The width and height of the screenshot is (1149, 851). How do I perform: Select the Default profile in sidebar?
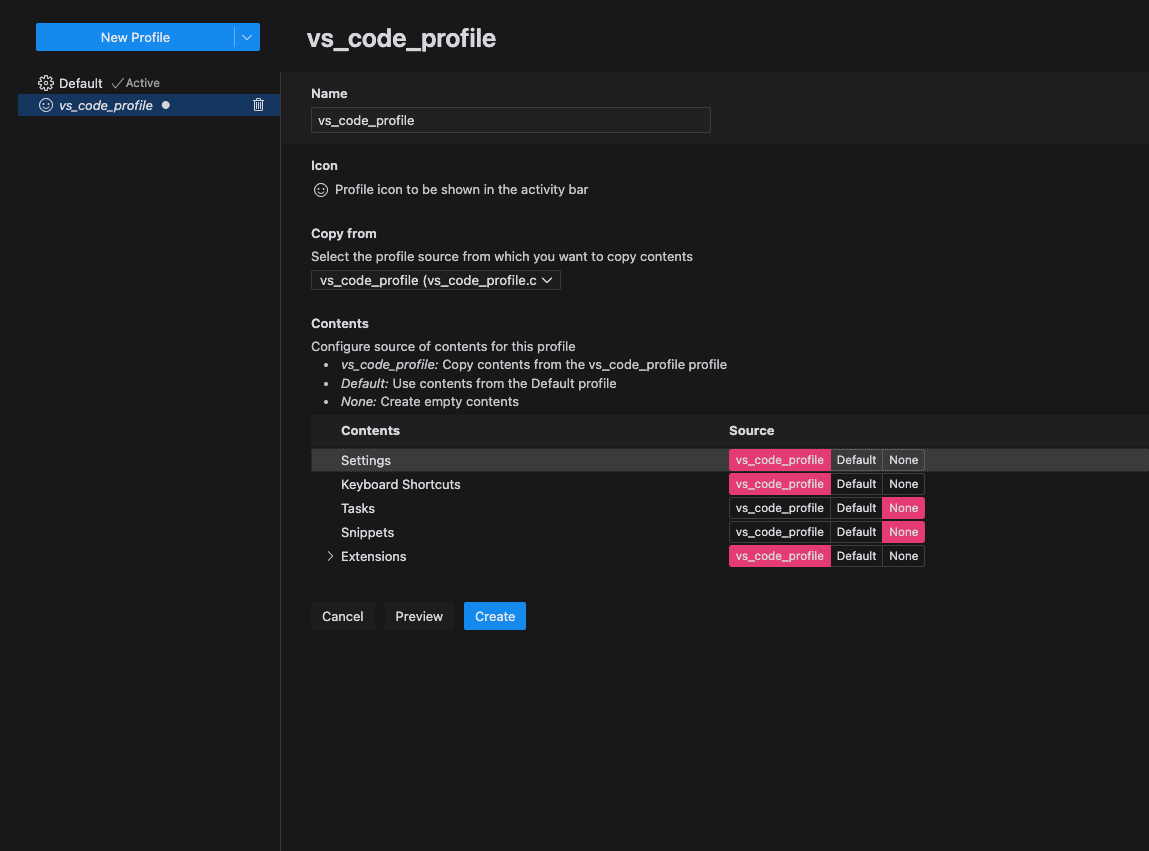pyautogui.click(x=149, y=83)
